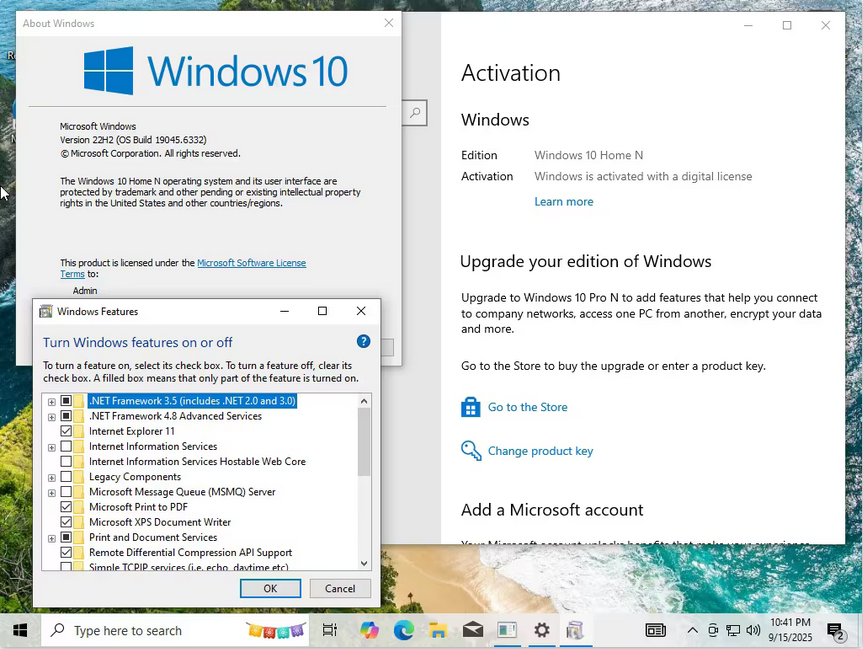Toggle .NET Framework 3.5 checkbox
The height and width of the screenshot is (649, 863).
(x=66, y=401)
